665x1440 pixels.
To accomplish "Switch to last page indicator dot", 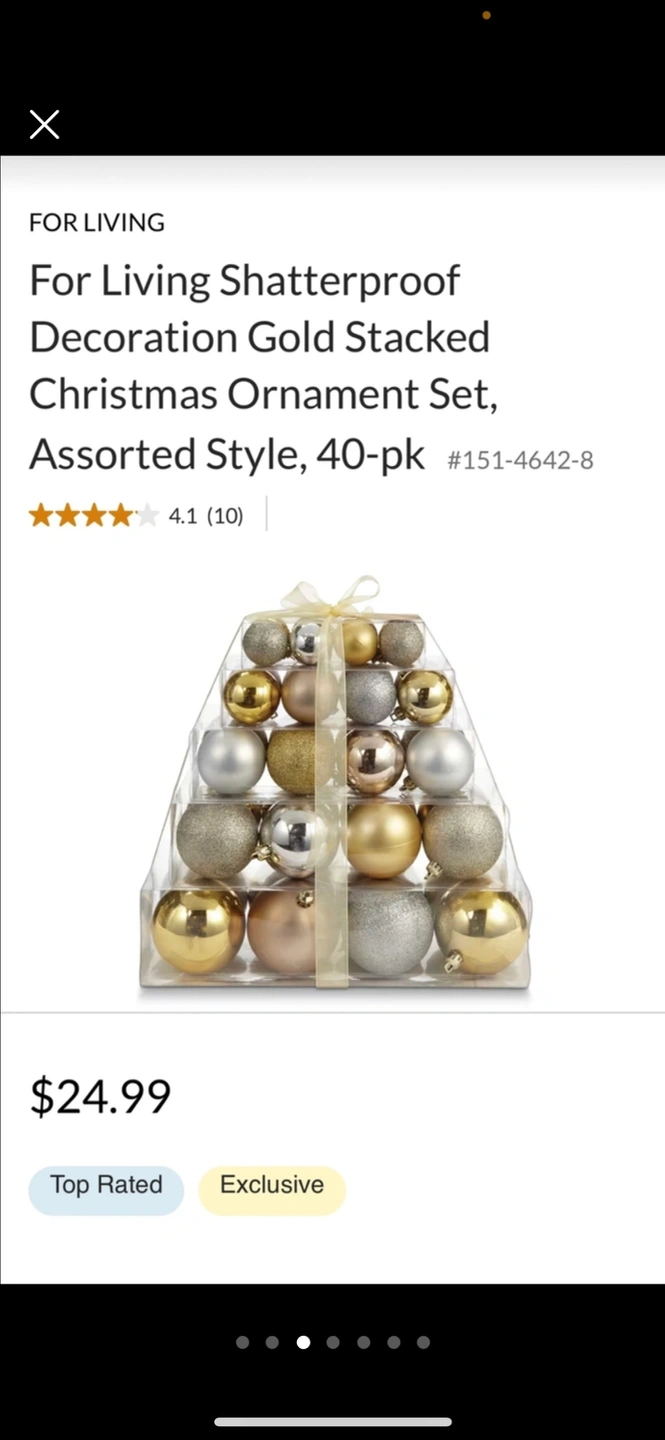I will coord(423,1342).
